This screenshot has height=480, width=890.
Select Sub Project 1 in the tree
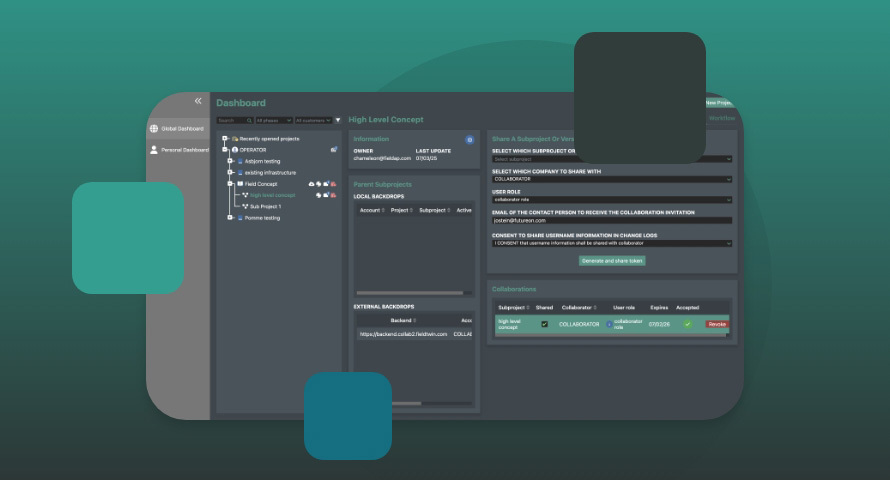[x=266, y=206]
